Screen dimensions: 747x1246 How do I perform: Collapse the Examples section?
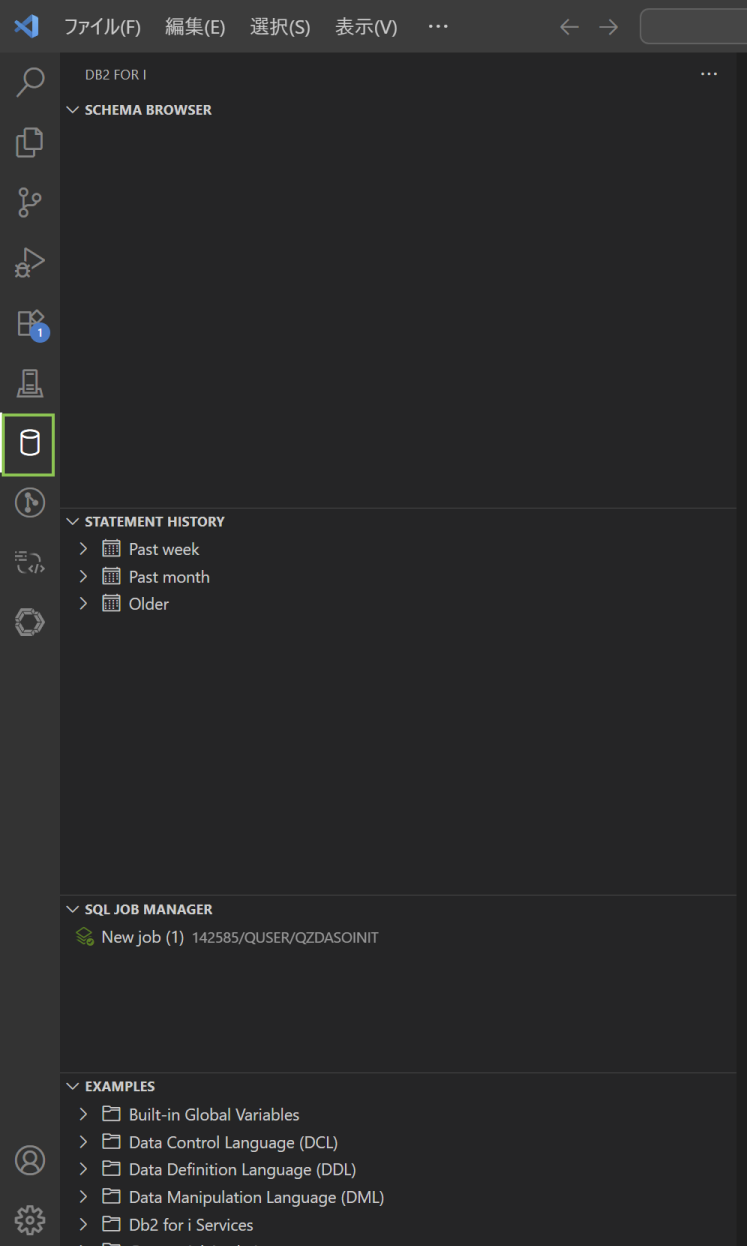point(72,1086)
